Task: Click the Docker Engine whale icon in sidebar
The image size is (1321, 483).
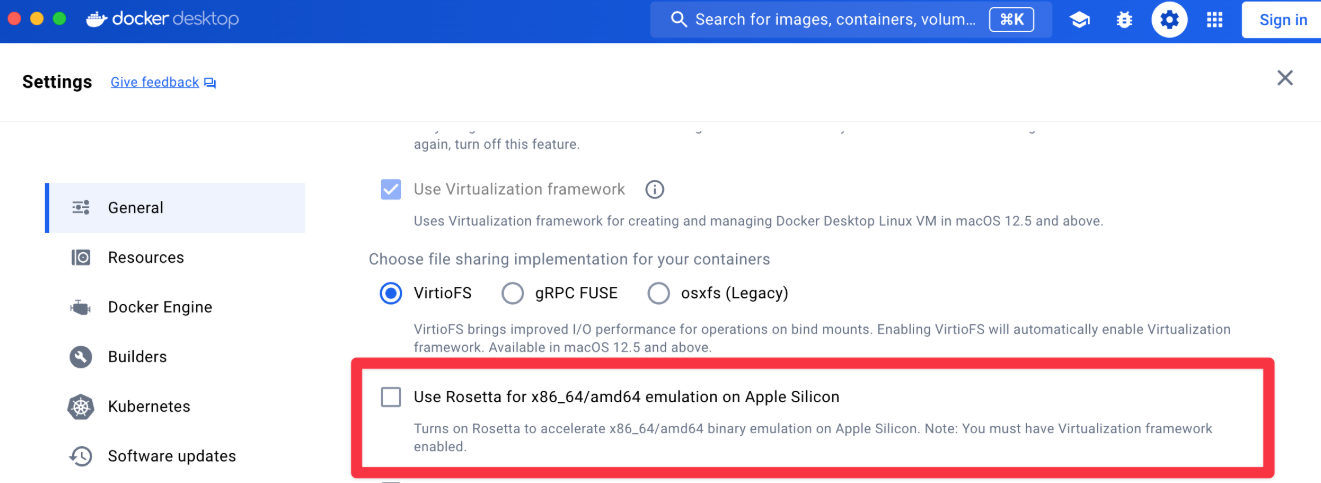Action: (81, 307)
